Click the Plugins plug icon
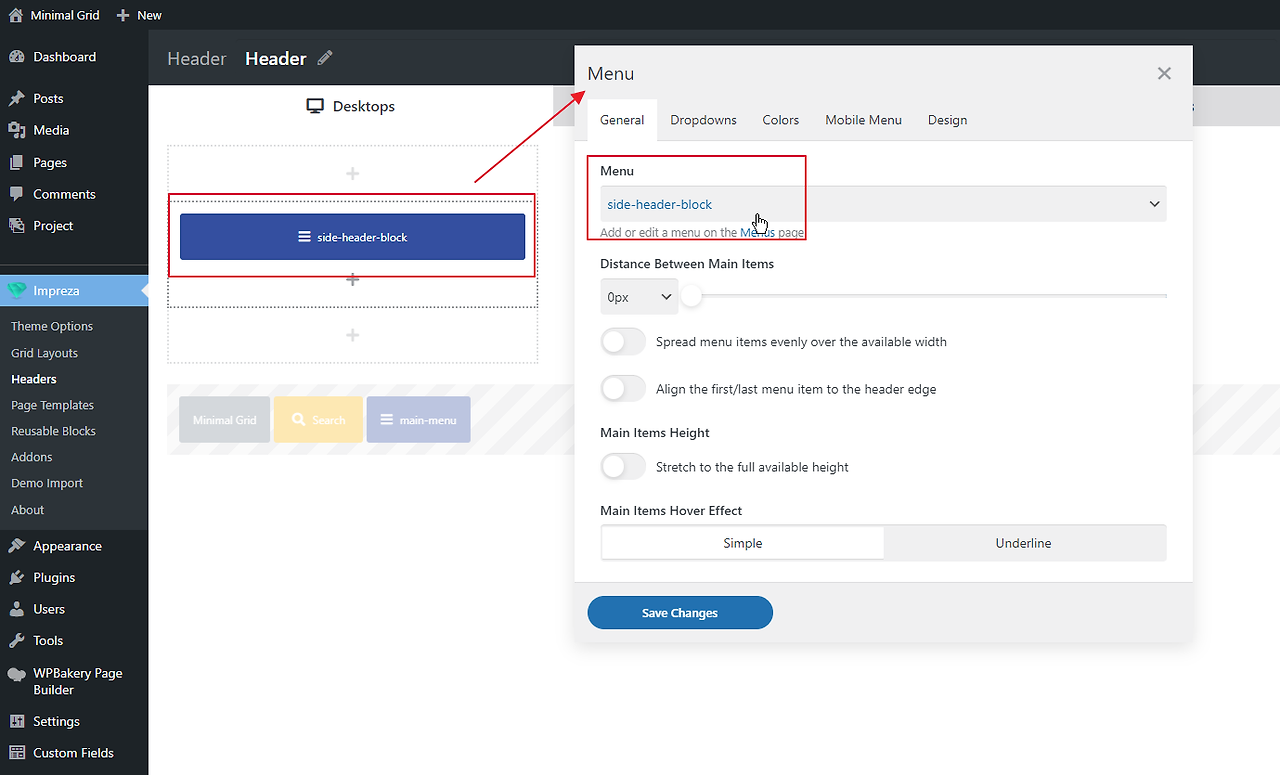The height and width of the screenshot is (775, 1280). [16, 578]
